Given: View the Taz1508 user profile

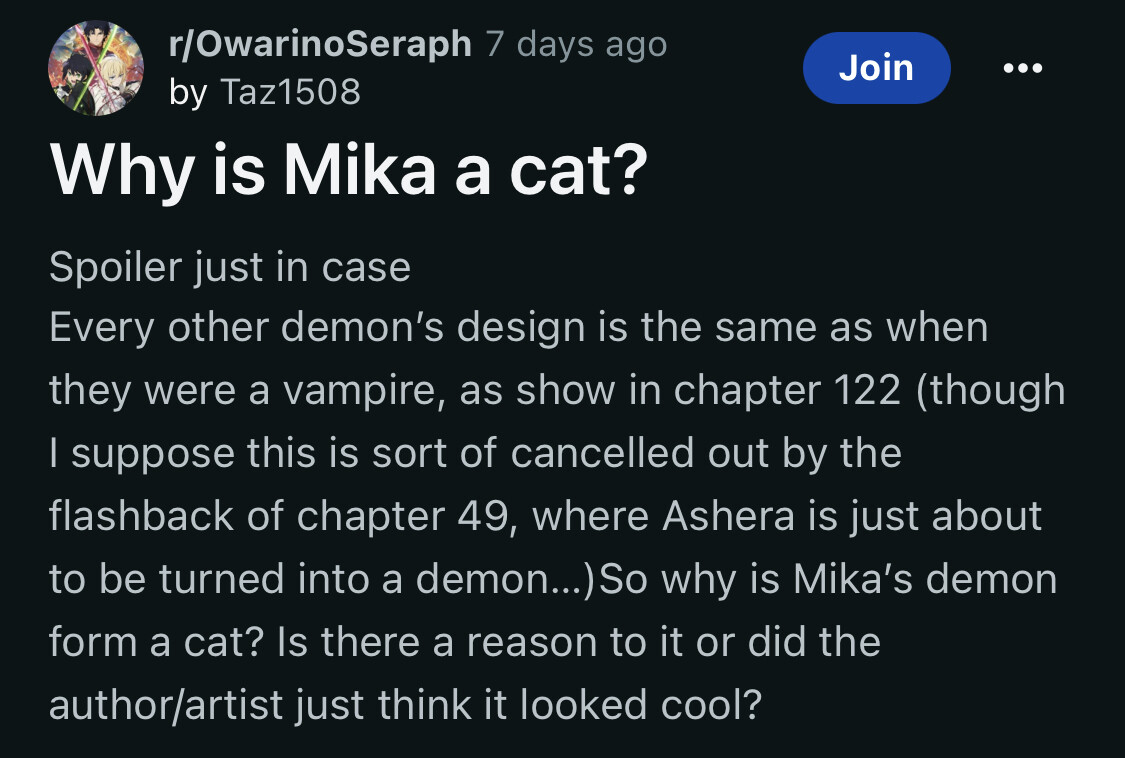Looking at the screenshot, I should tap(291, 93).
